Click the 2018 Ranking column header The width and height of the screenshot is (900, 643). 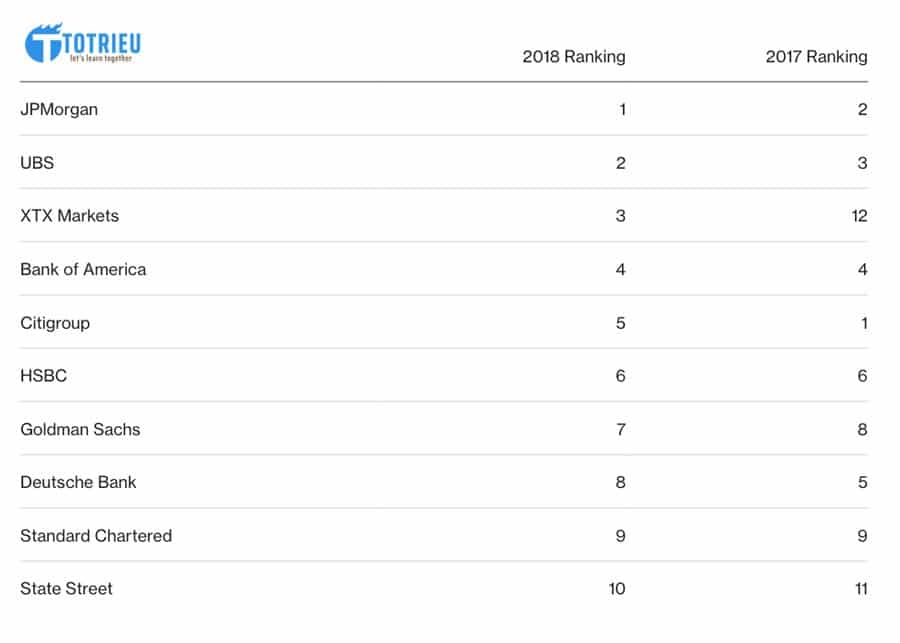[573, 57]
